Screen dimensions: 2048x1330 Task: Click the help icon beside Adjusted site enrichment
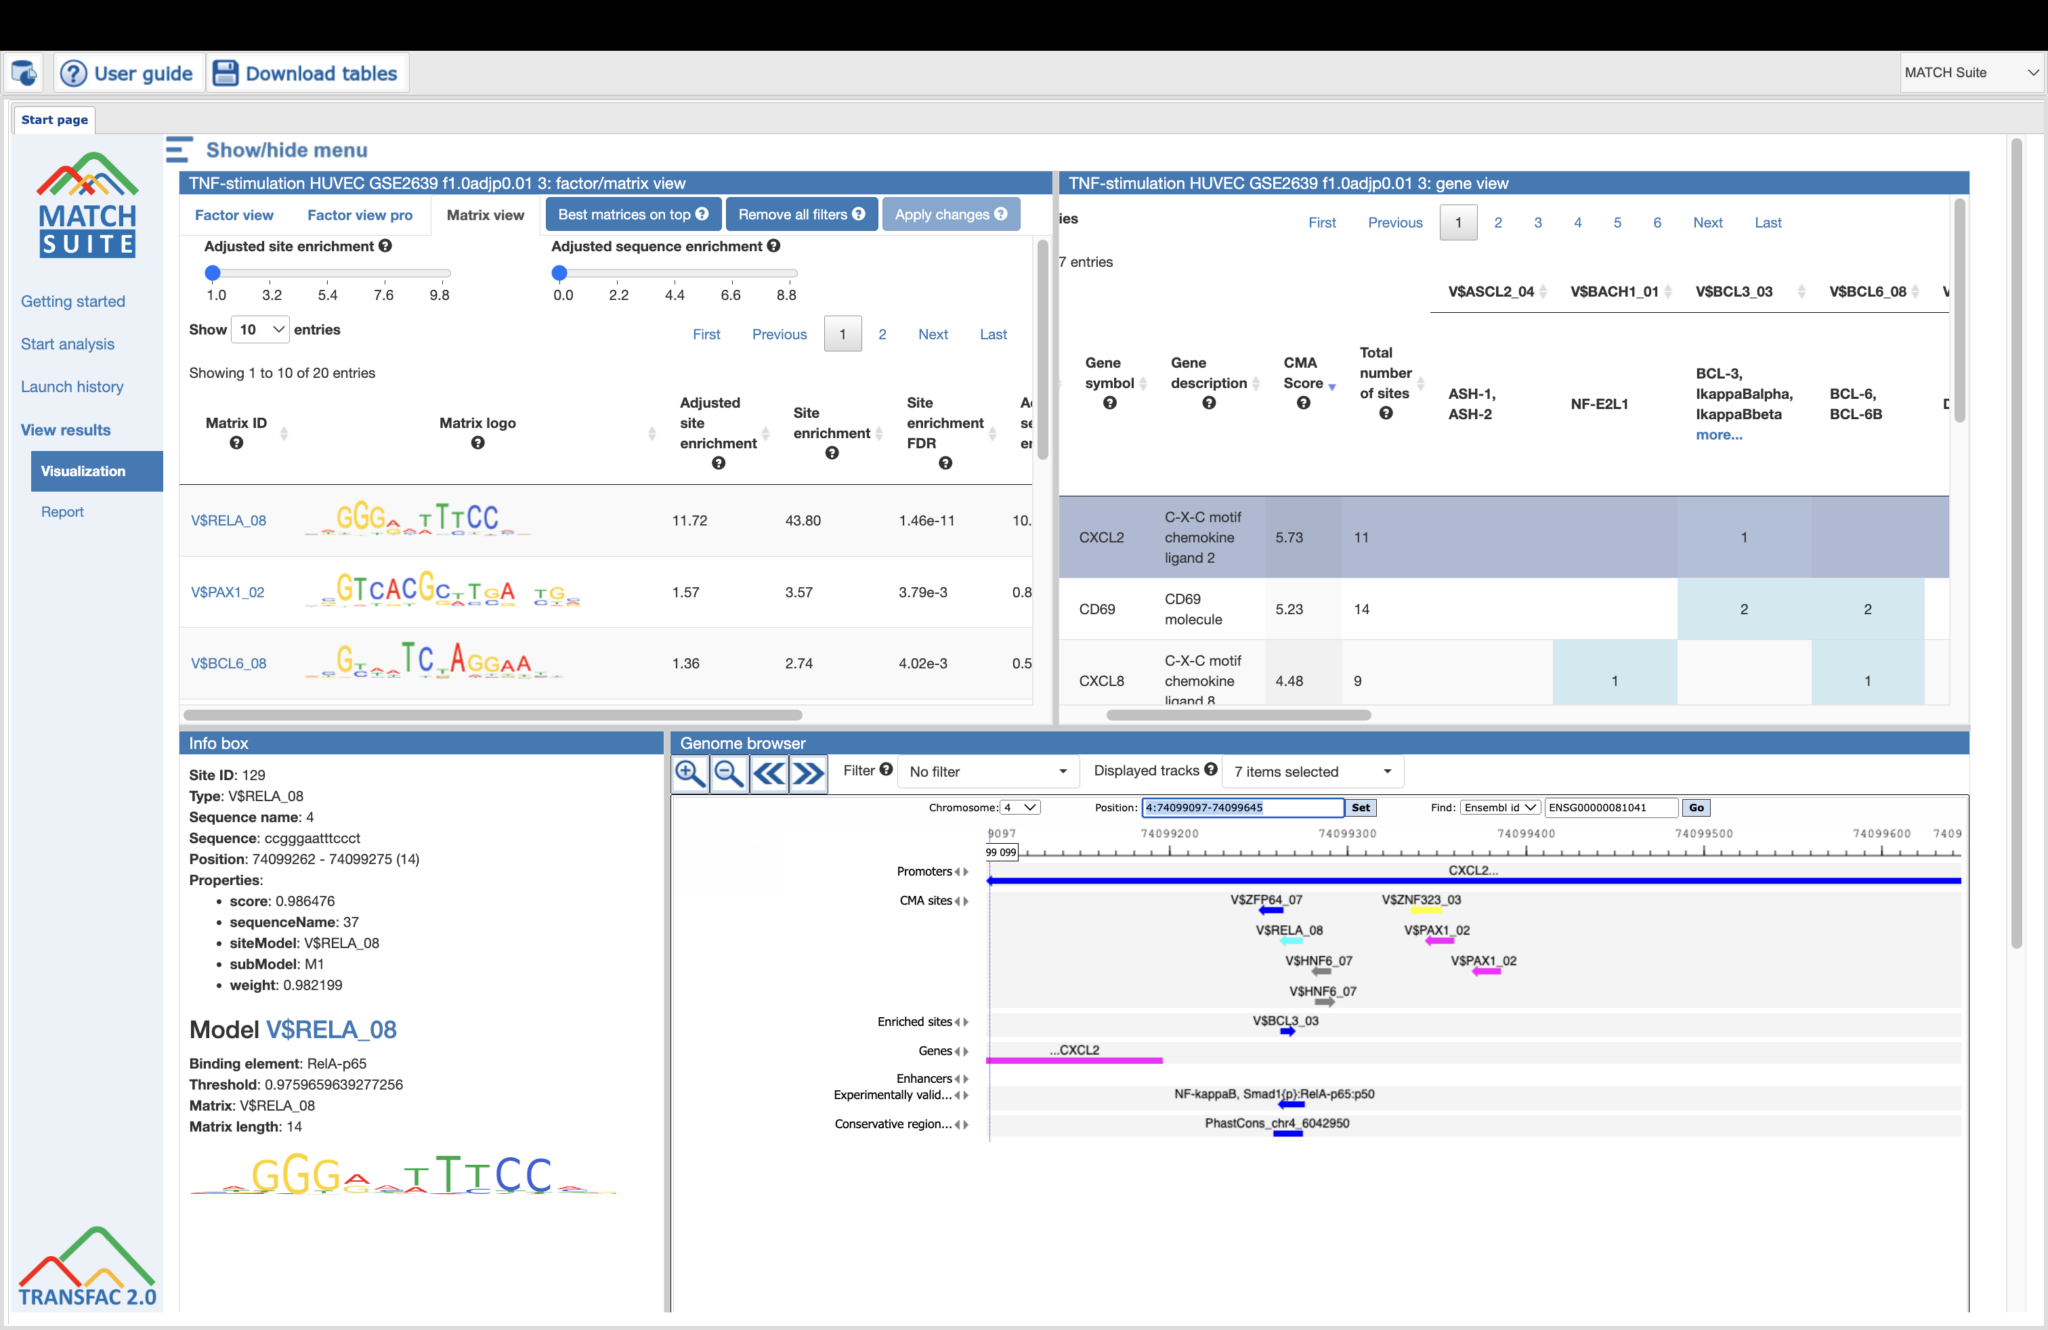click(x=385, y=246)
